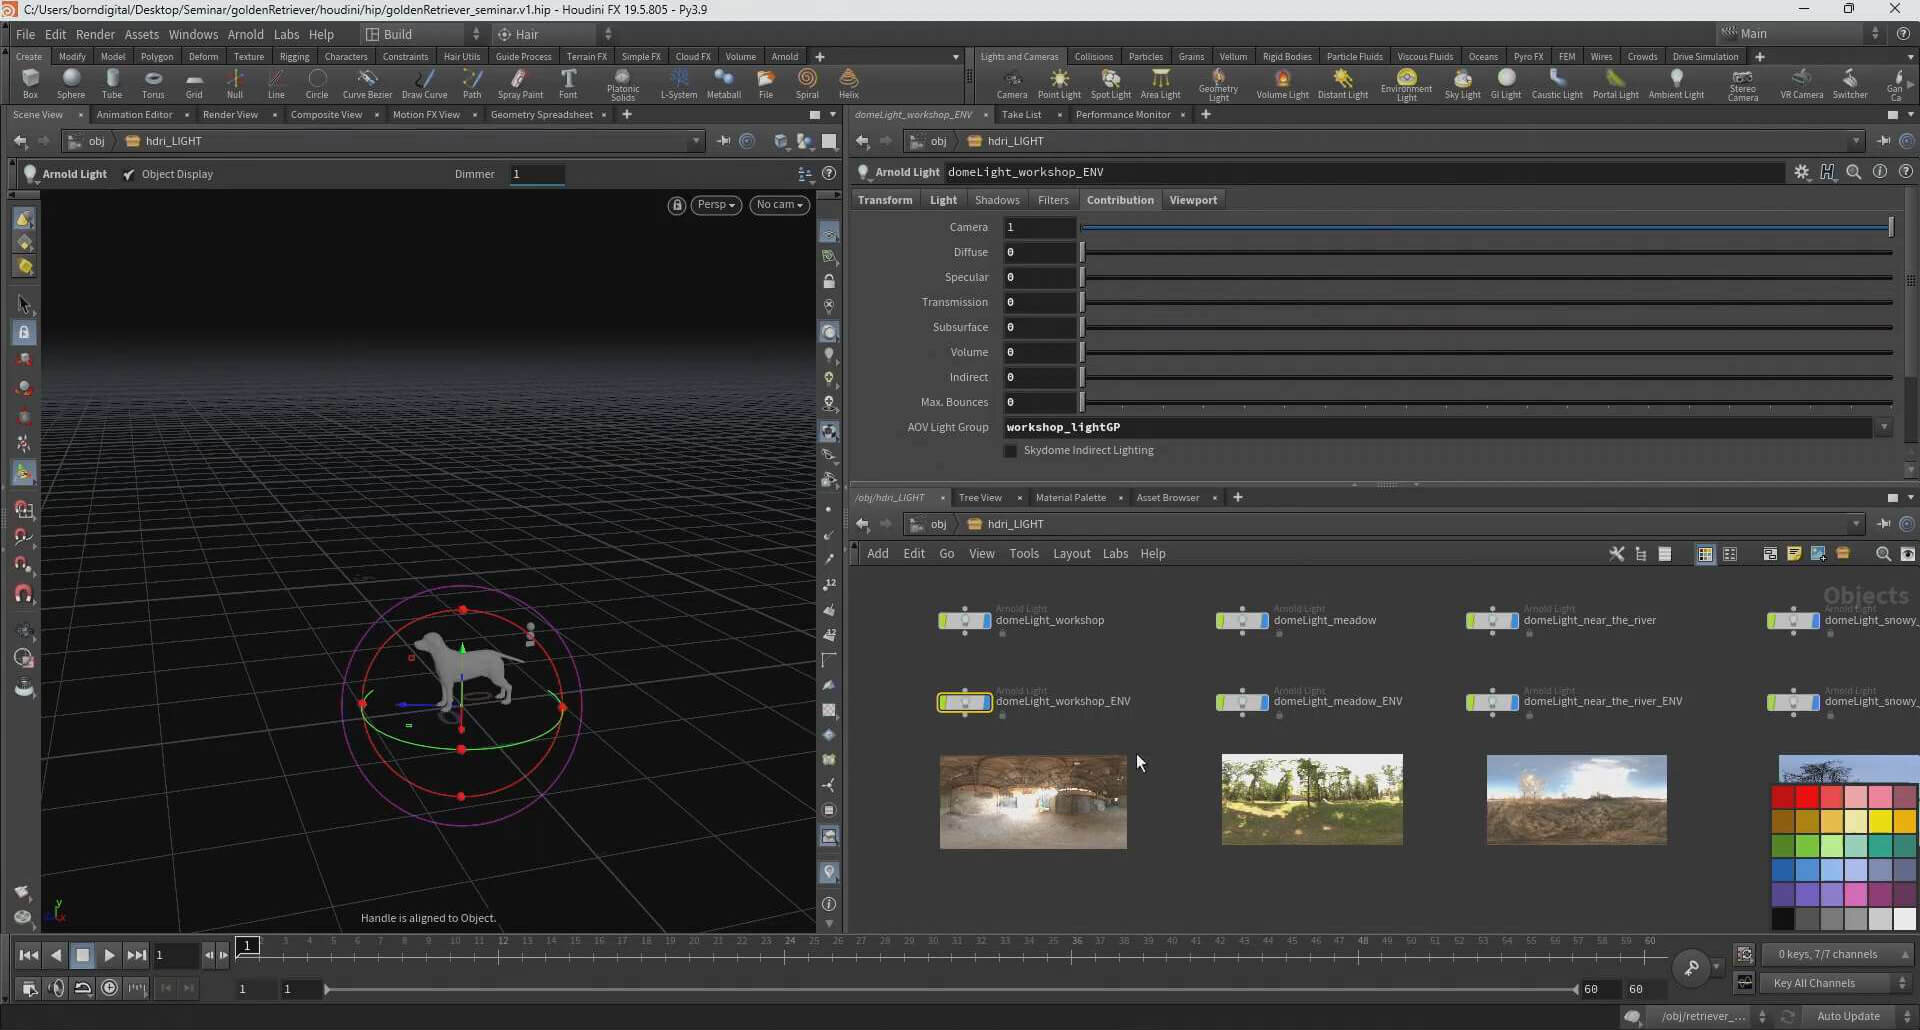
Task: Enable Skydome Indirect Lighting checkbox
Action: click(1010, 451)
